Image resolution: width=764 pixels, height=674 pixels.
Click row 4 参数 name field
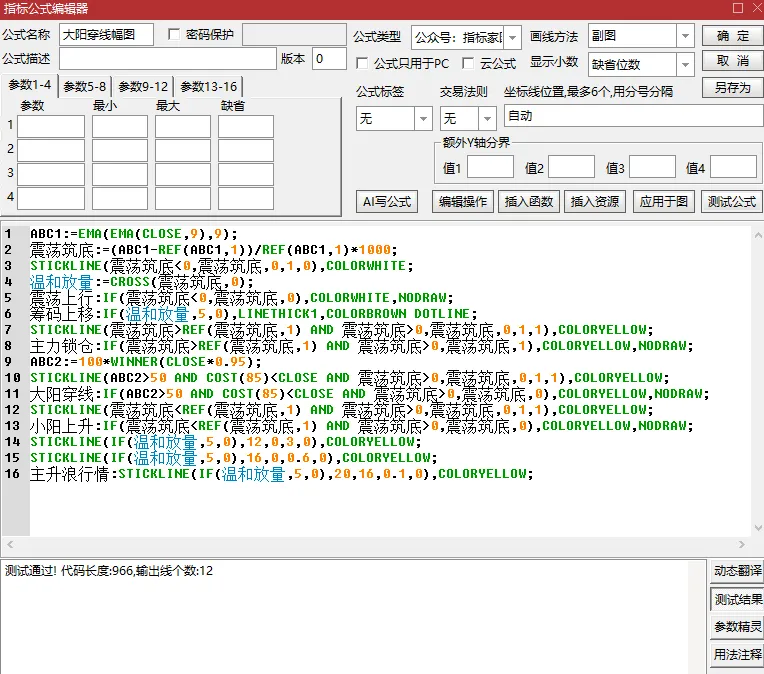pyautogui.click(x=51, y=198)
